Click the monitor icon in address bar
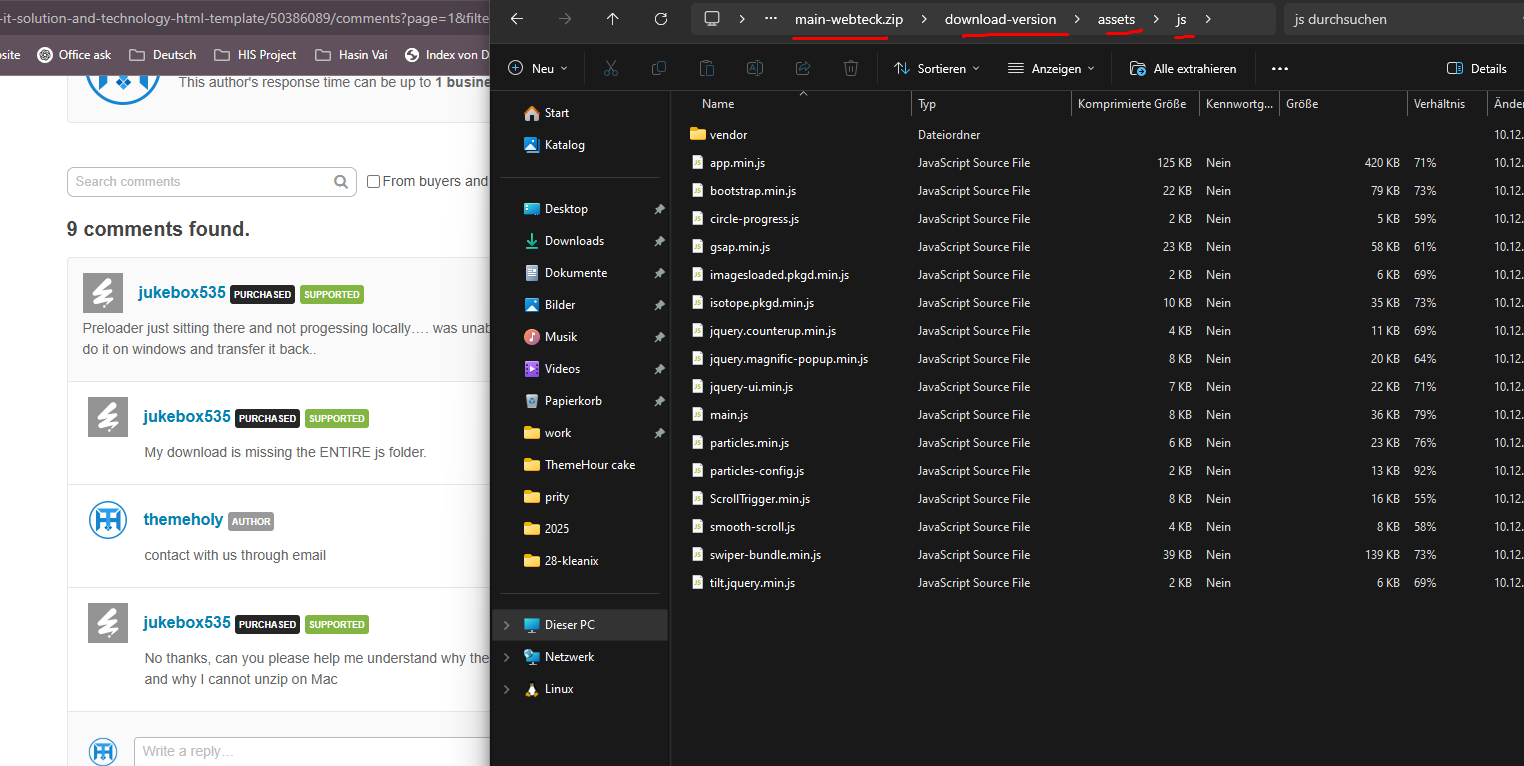 click(x=712, y=19)
